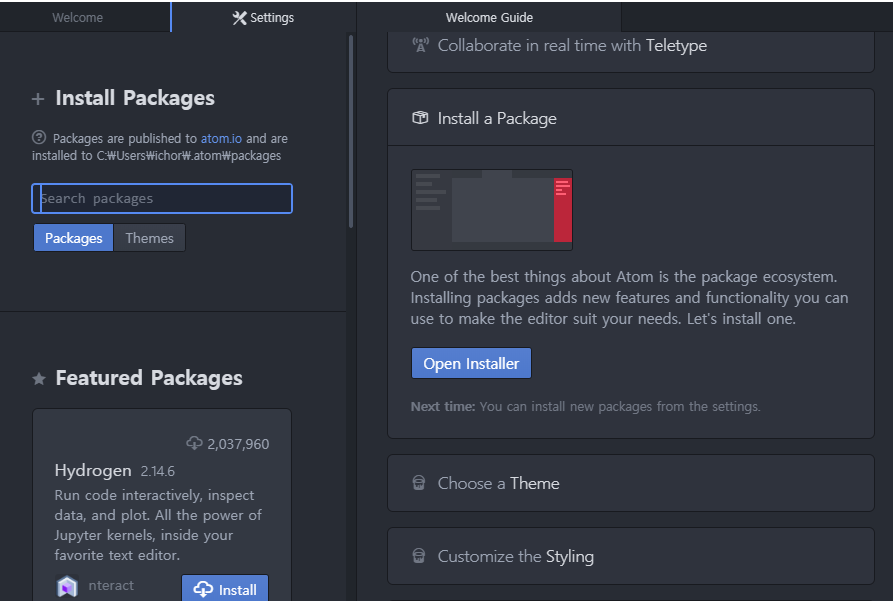Click the package box icon
Screen dimensions: 893x601
point(420,118)
